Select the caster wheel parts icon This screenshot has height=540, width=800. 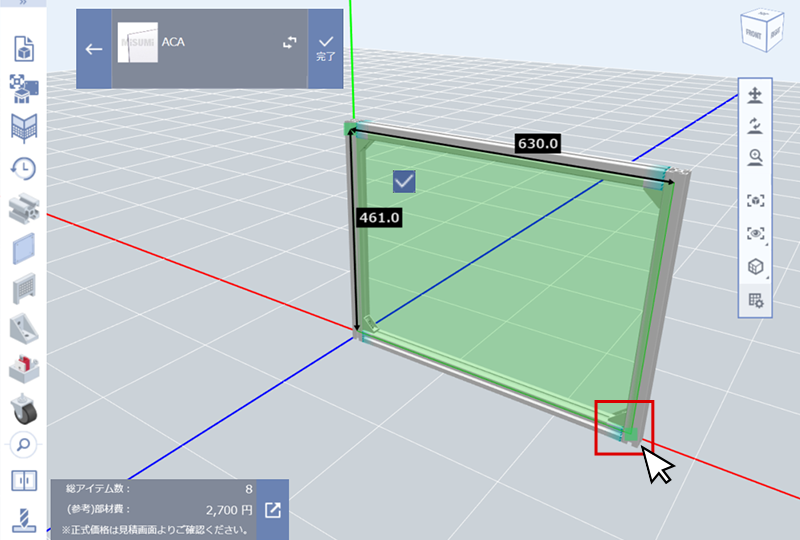coord(23,407)
